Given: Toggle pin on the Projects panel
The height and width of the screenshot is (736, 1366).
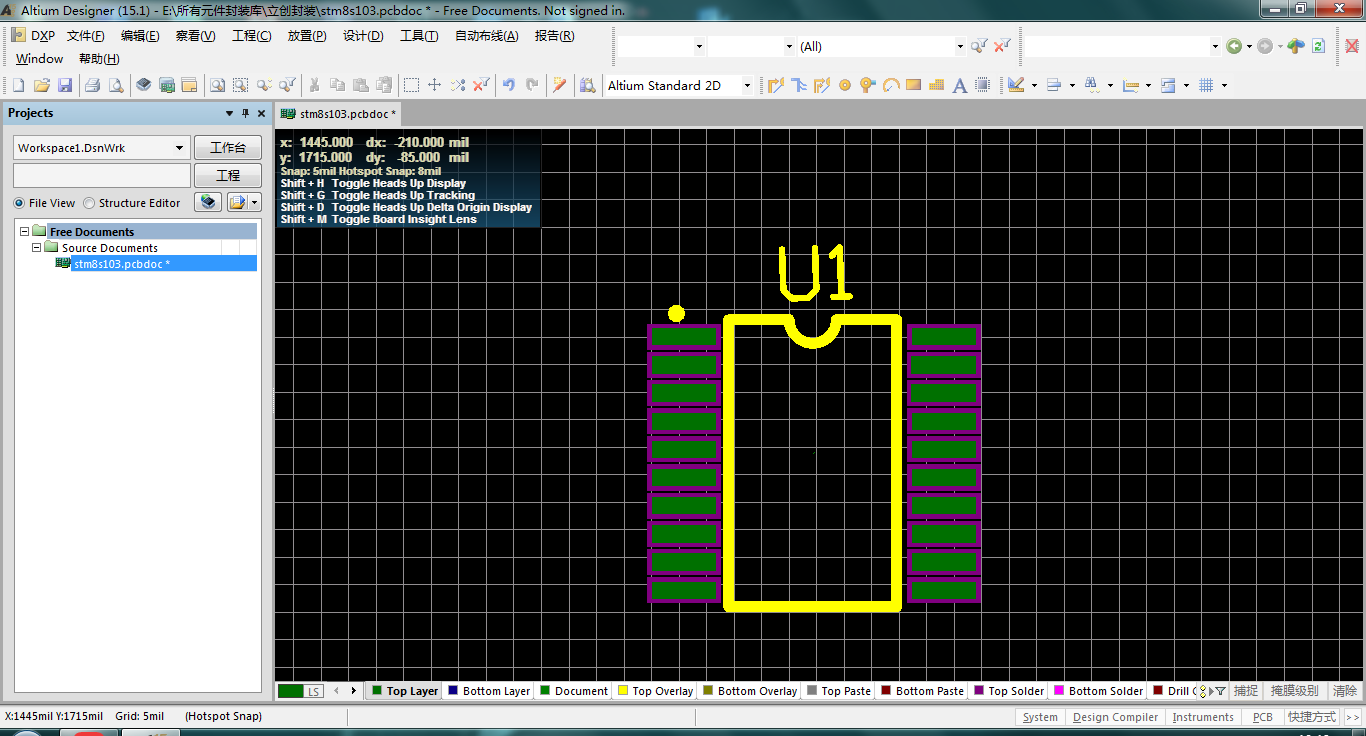Looking at the screenshot, I should pos(246,113).
